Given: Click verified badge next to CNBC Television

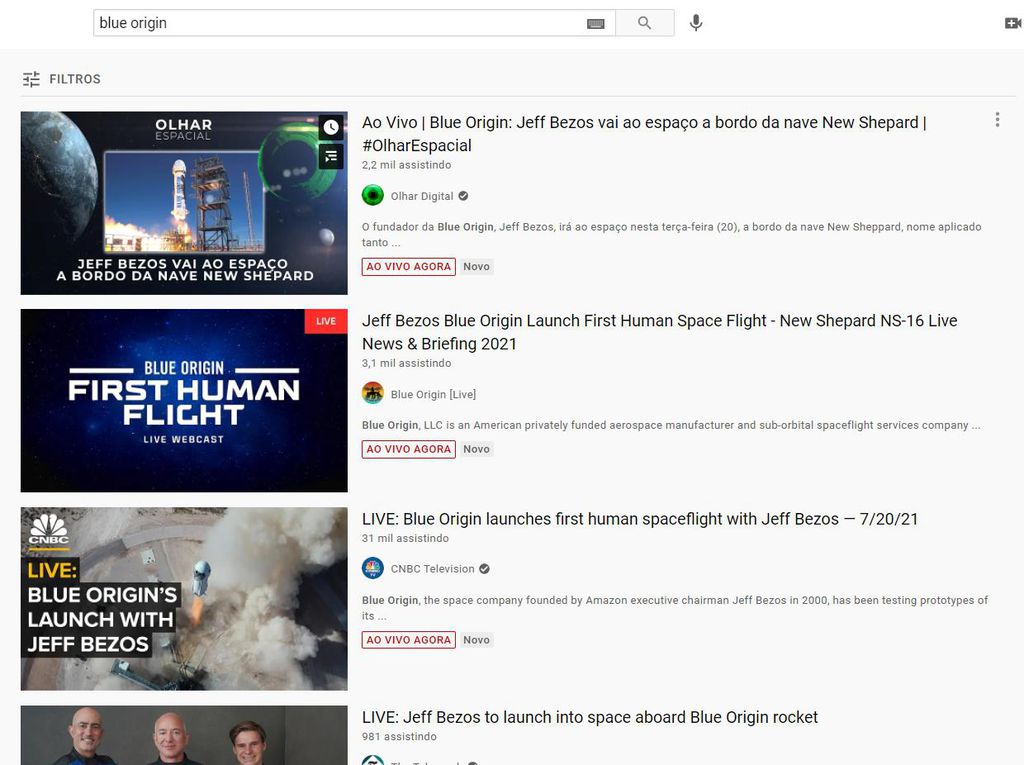Looking at the screenshot, I should 484,569.
